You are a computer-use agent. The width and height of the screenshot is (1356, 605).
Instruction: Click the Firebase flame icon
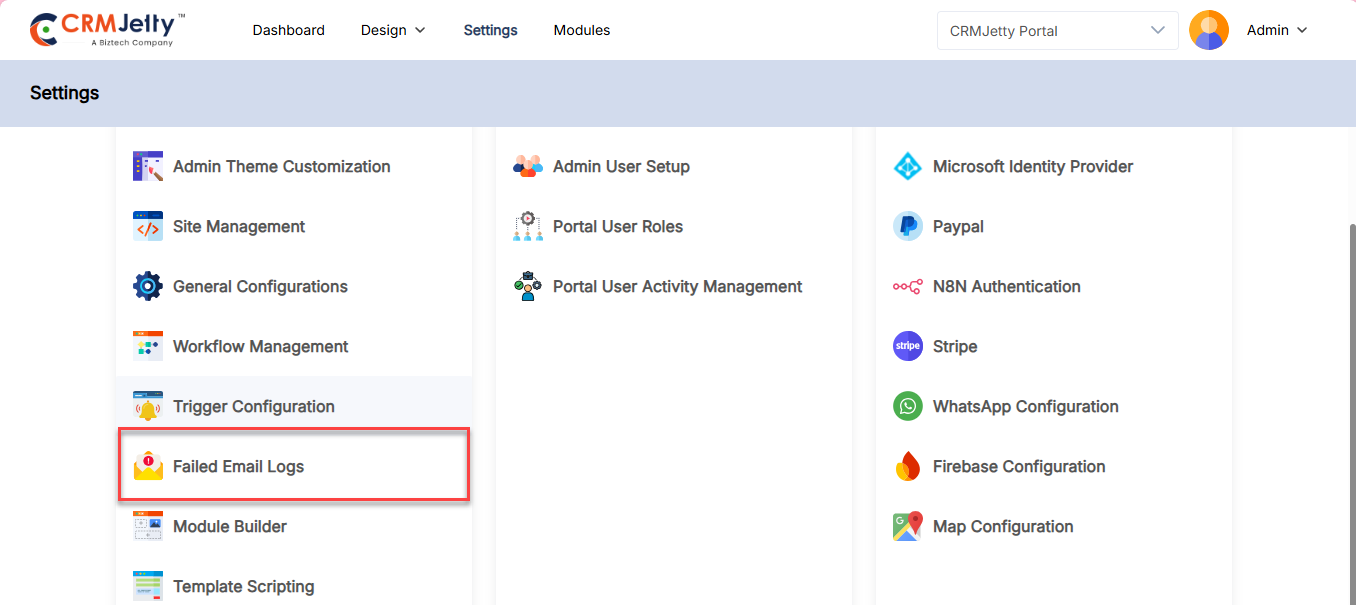click(907, 467)
